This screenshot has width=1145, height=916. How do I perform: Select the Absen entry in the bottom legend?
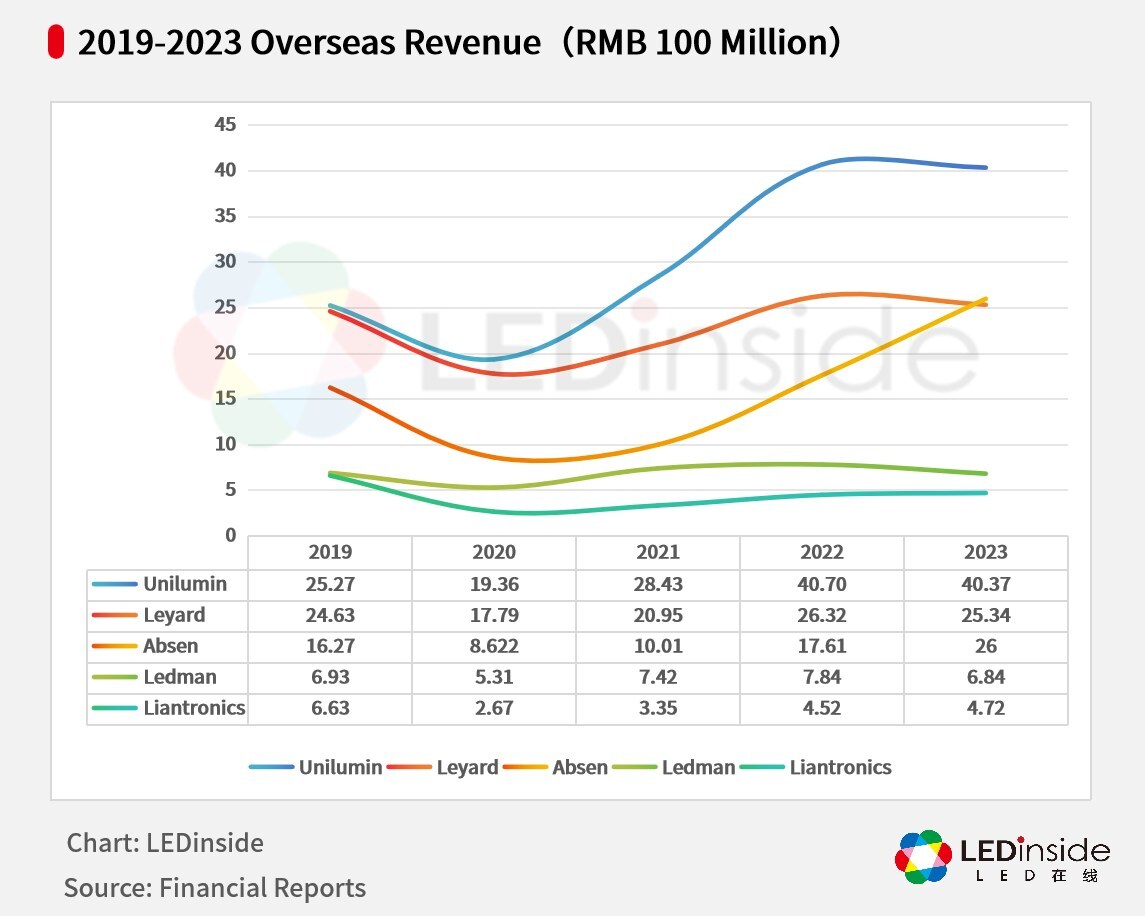tap(579, 767)
